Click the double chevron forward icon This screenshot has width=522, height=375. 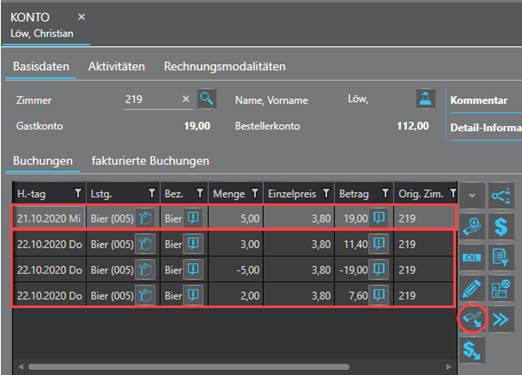[x=501, y=319]
